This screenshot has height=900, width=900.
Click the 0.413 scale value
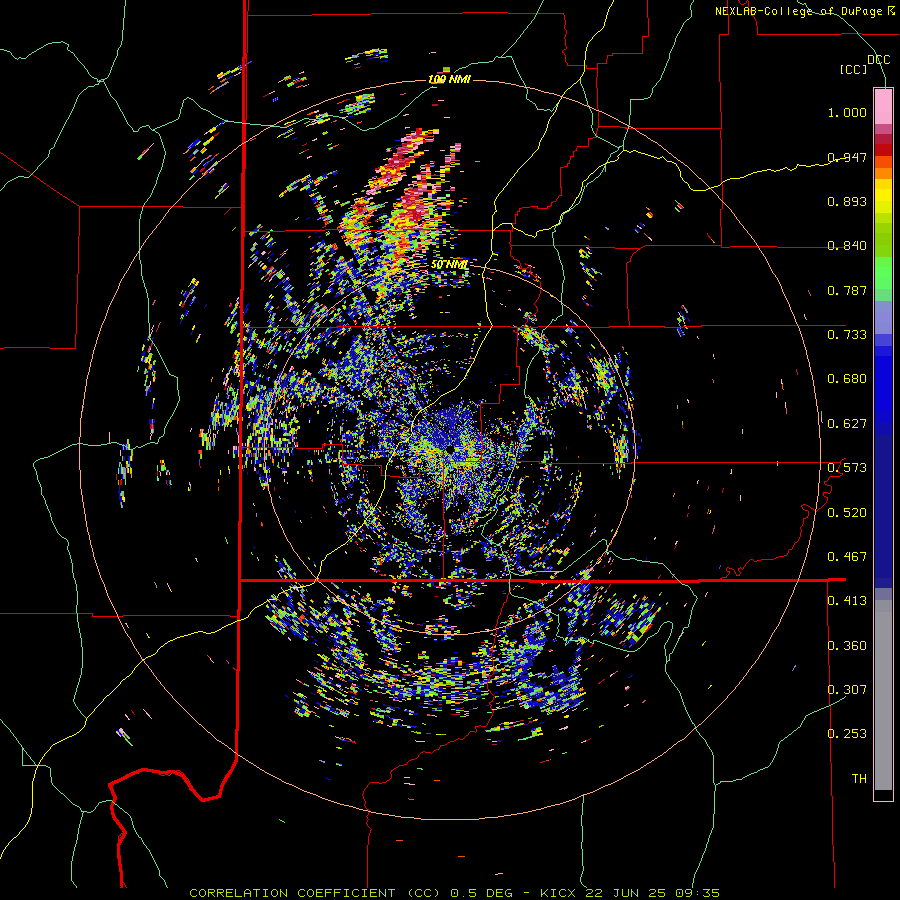(847, 601)
